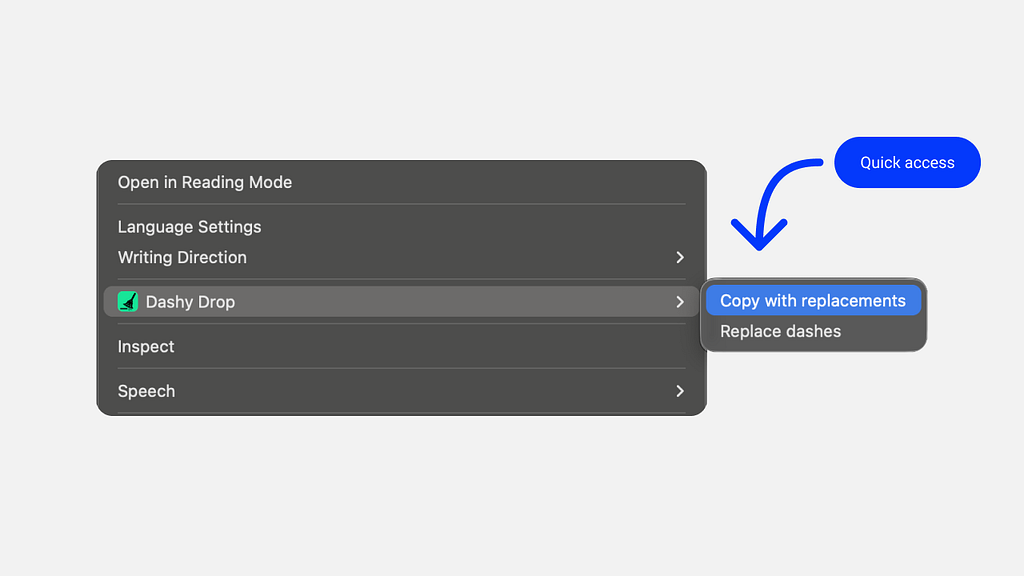This screenshot has width=1024, height=576.
Task: Click the divider line below Open in Reading Mode
Action: (400, 204)
